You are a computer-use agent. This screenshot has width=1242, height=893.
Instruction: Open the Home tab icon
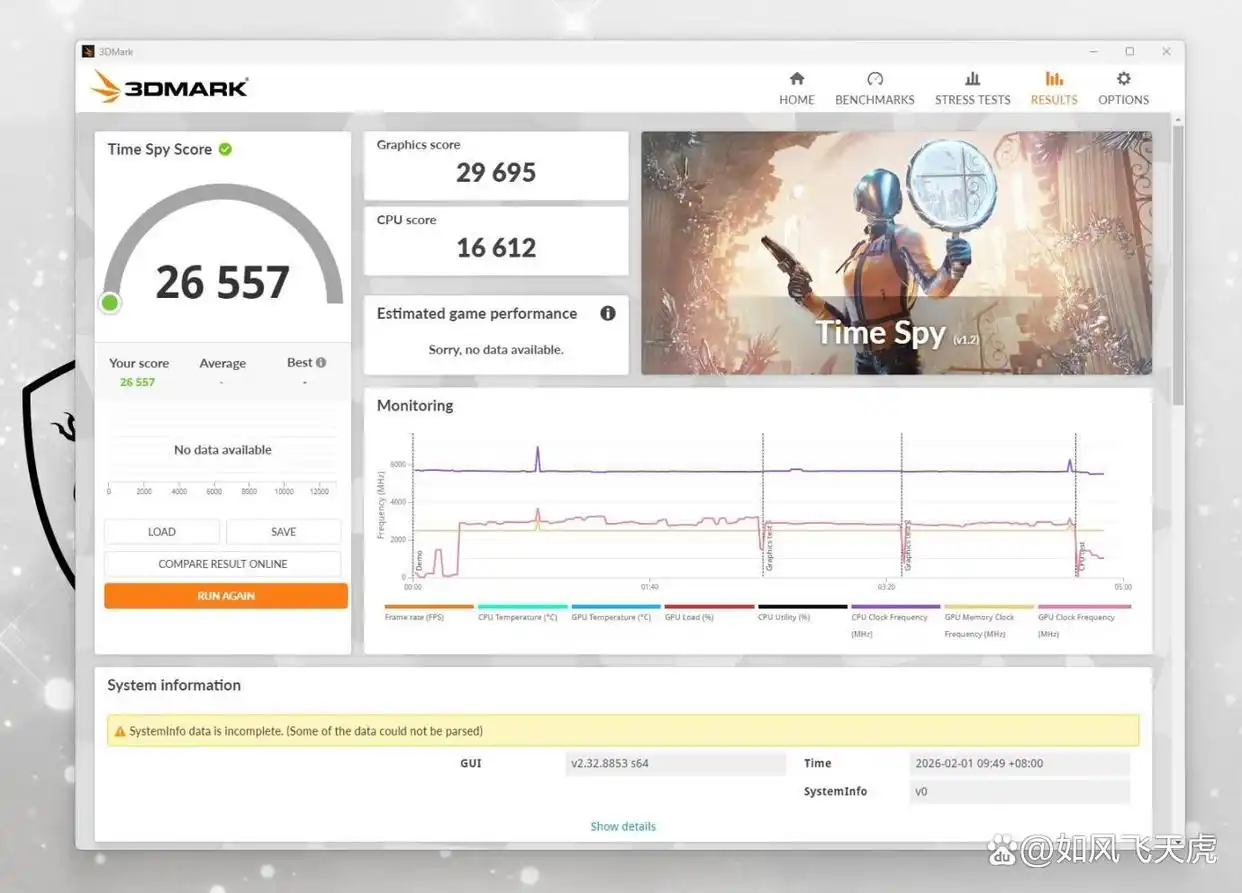pos(797,79)
